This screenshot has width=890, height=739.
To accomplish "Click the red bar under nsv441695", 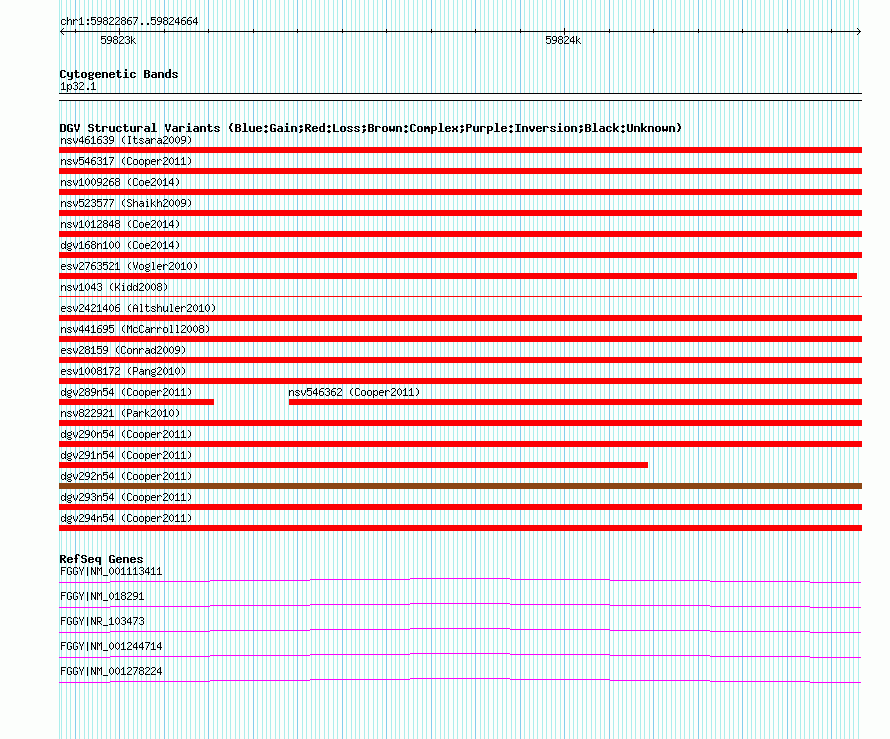I will tap(460, 339).
